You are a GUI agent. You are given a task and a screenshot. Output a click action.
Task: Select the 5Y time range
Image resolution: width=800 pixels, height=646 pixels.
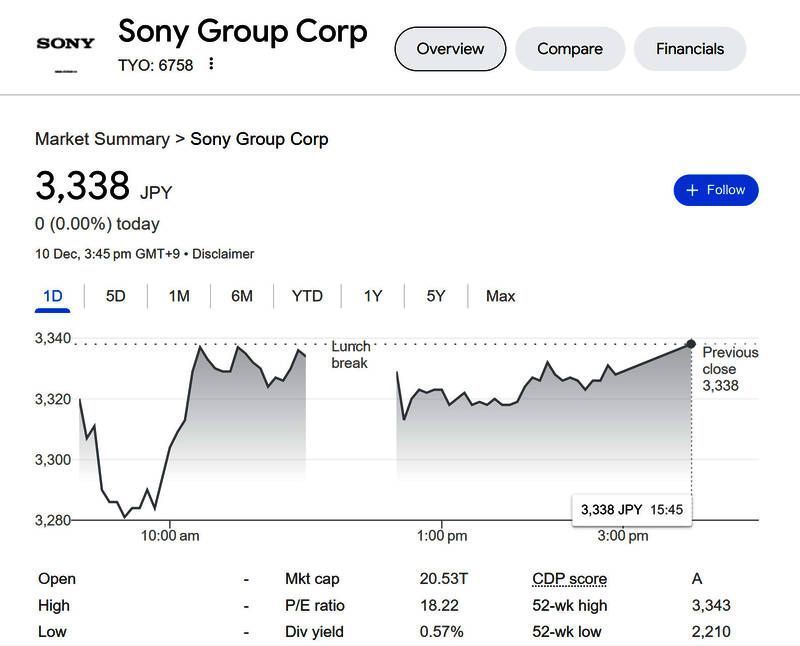click(x=436, y=296)
